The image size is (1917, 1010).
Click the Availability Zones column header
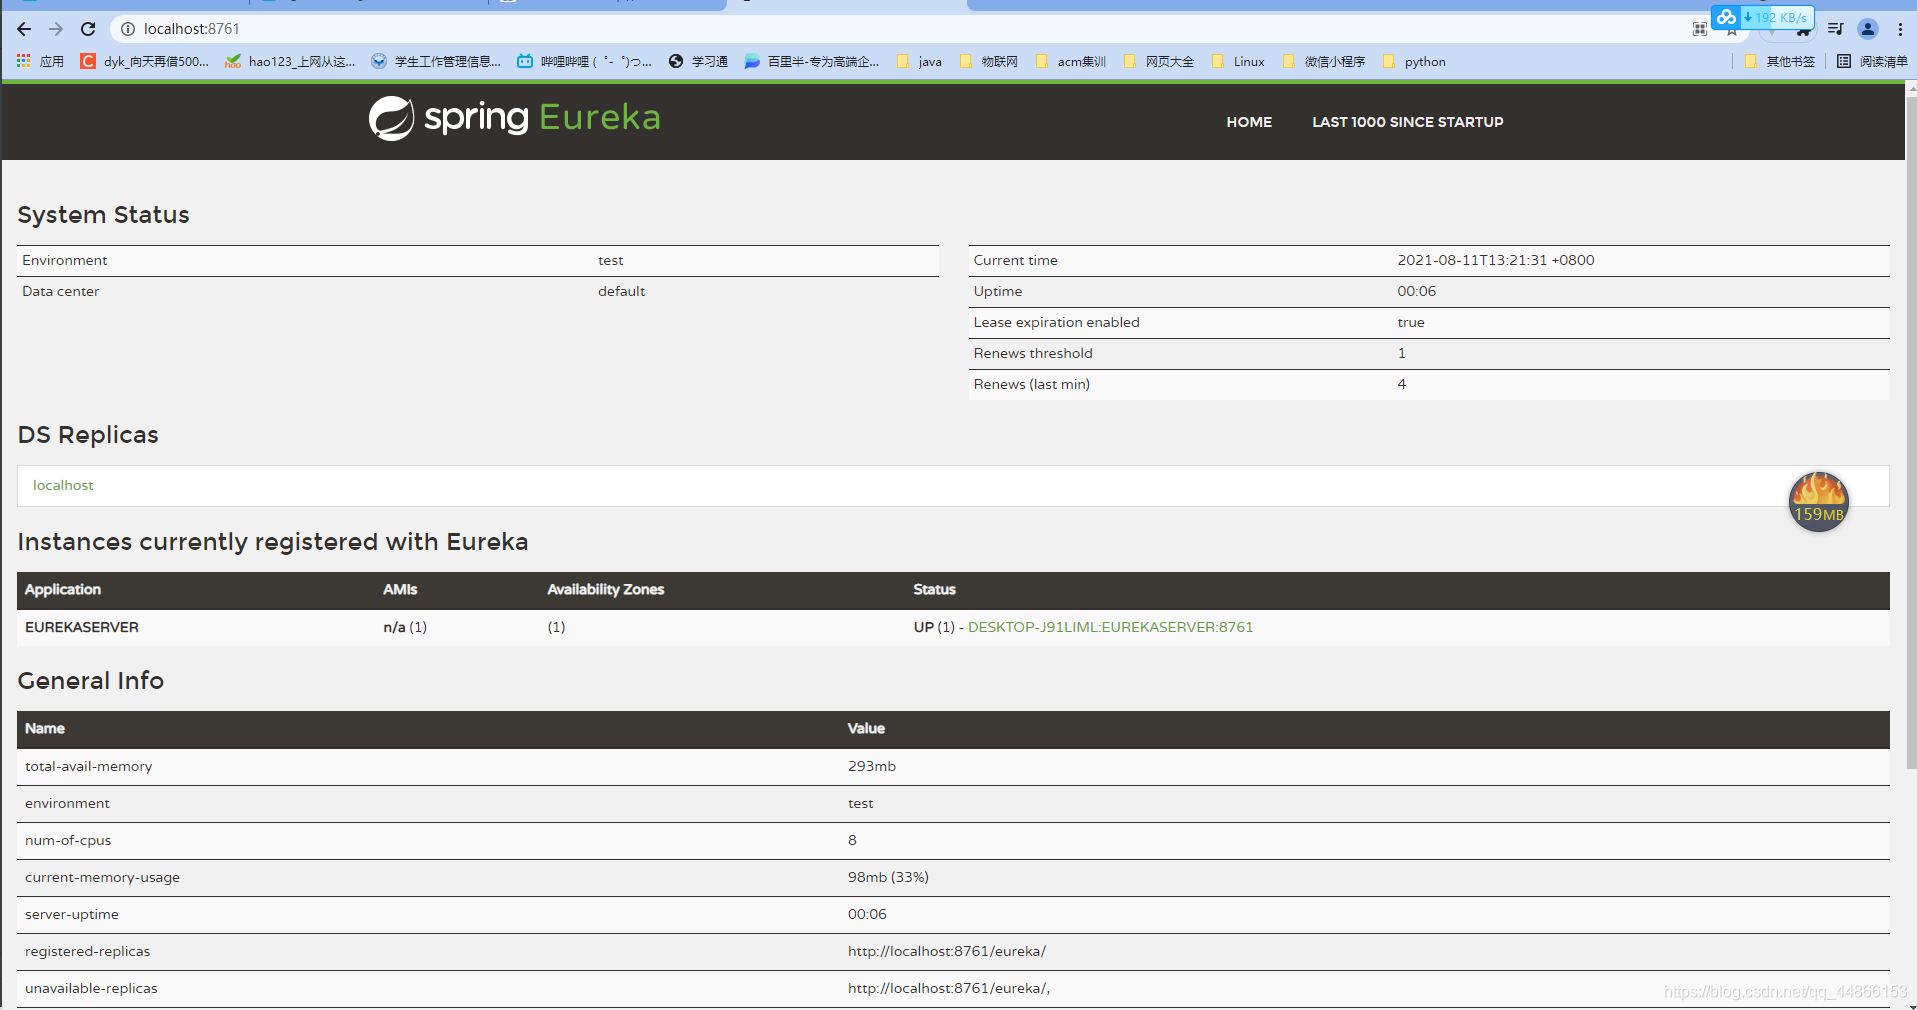tap(605, 590)
